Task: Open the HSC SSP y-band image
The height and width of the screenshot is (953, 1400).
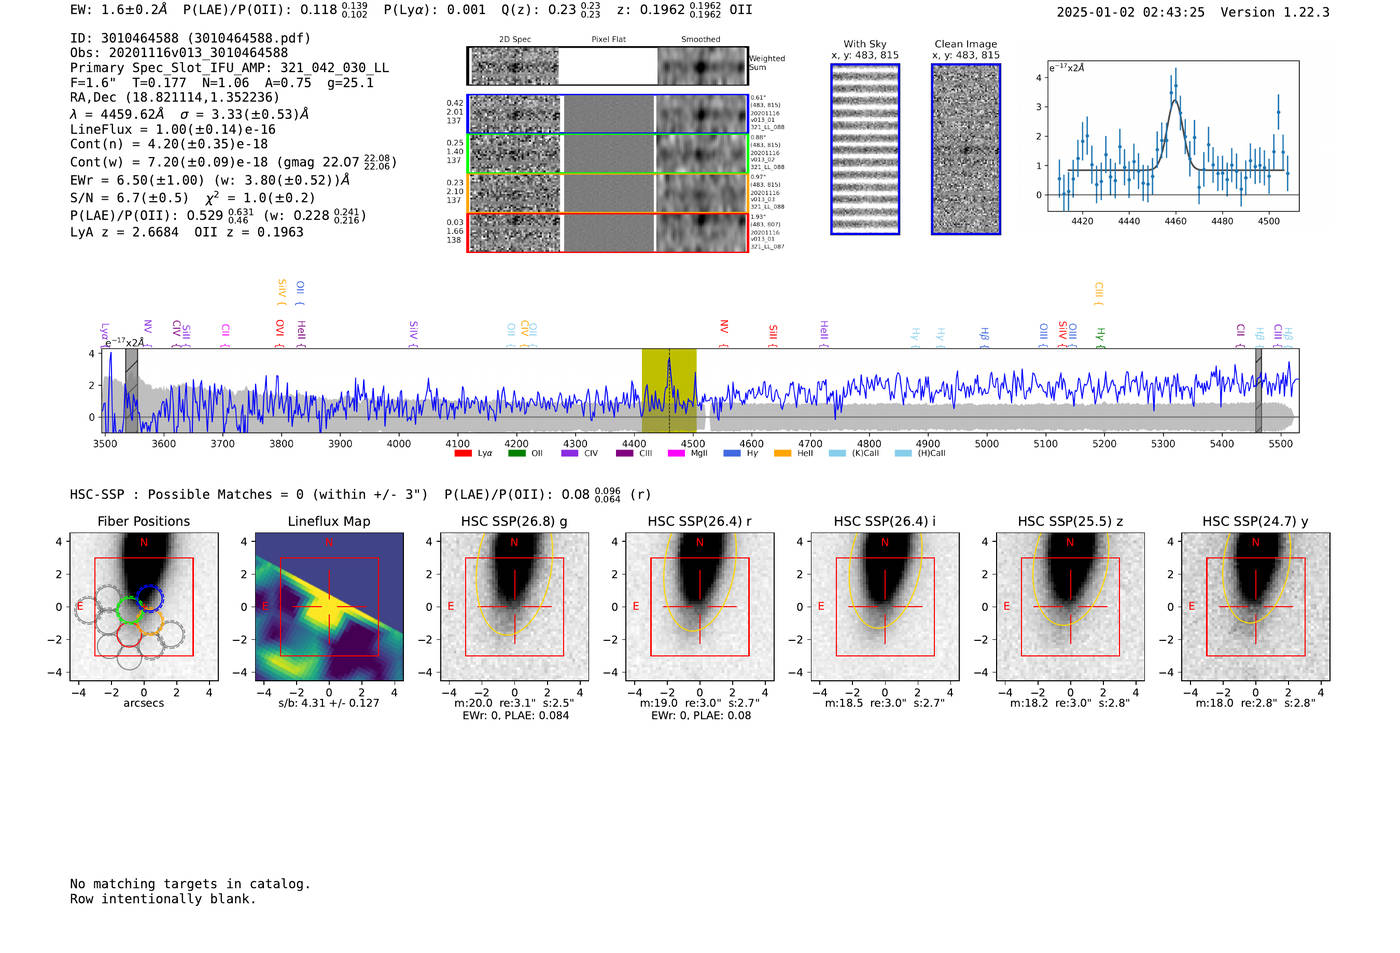Action: pos(1256,607)
